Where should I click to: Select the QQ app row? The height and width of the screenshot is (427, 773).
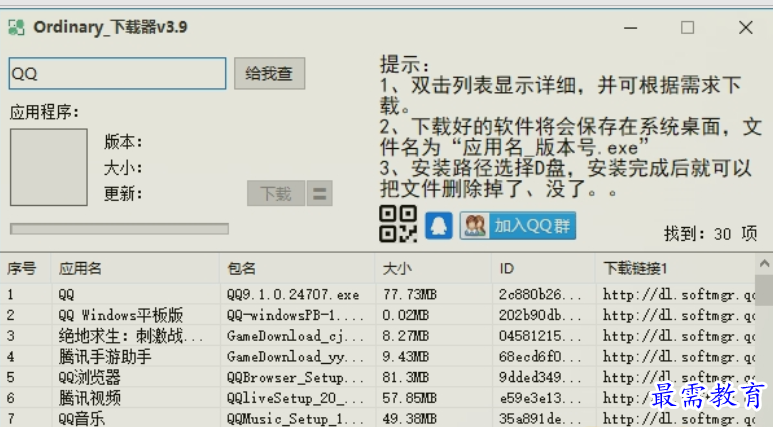pyautogui.click(x=378, y=294)
